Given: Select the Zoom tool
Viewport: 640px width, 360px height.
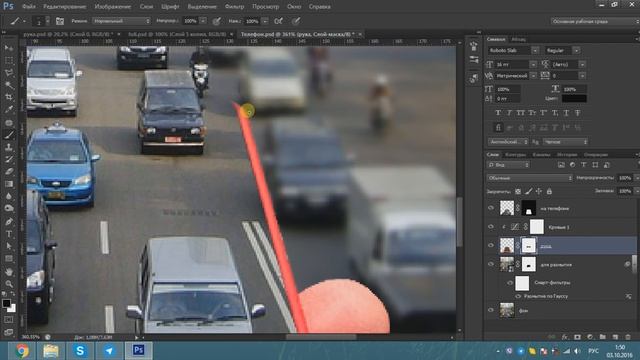Looking at the screenshot, I should (x=9, y=284).
